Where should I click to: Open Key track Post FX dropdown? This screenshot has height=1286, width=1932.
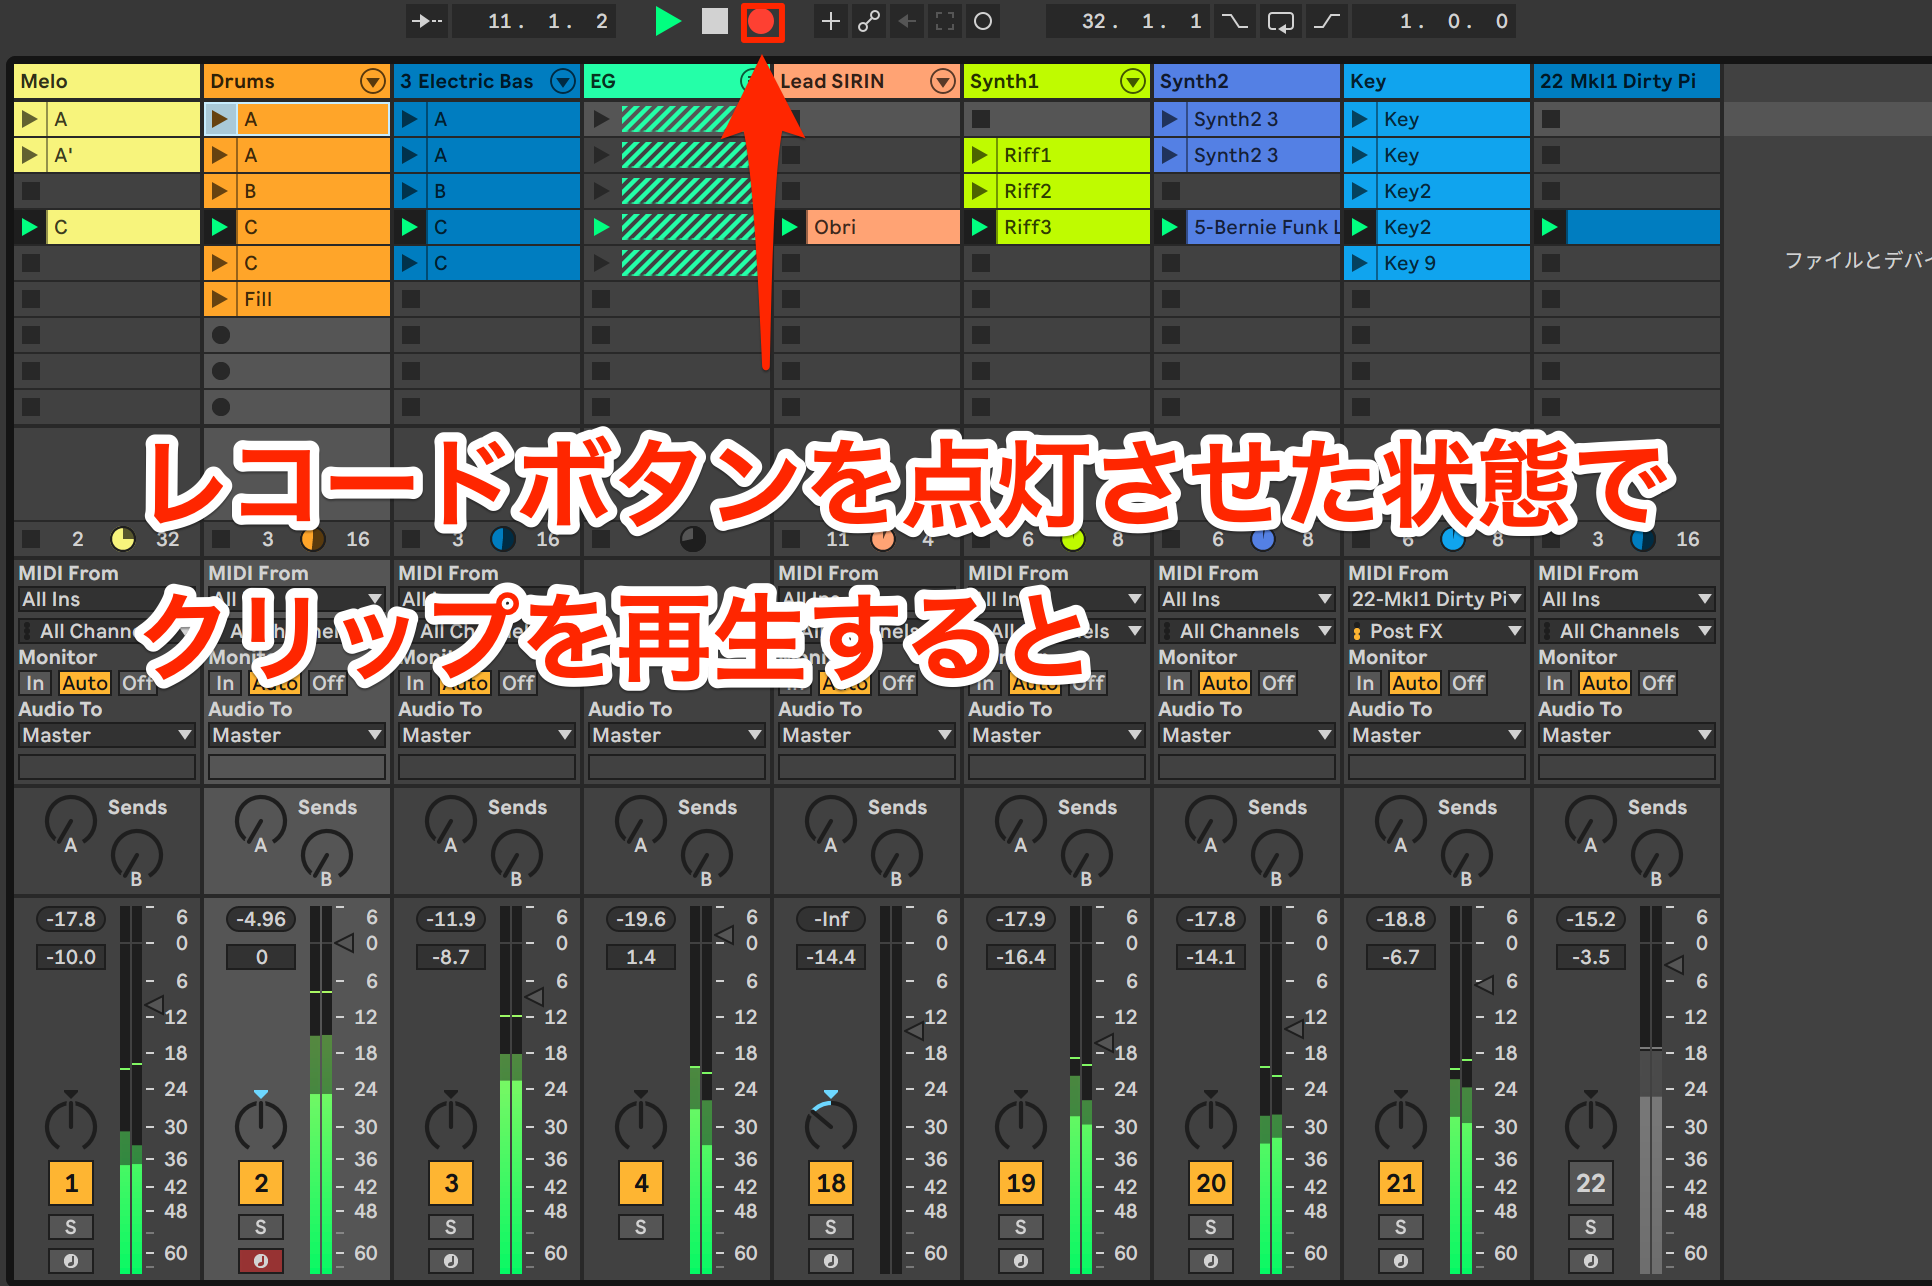(1437, 631)
